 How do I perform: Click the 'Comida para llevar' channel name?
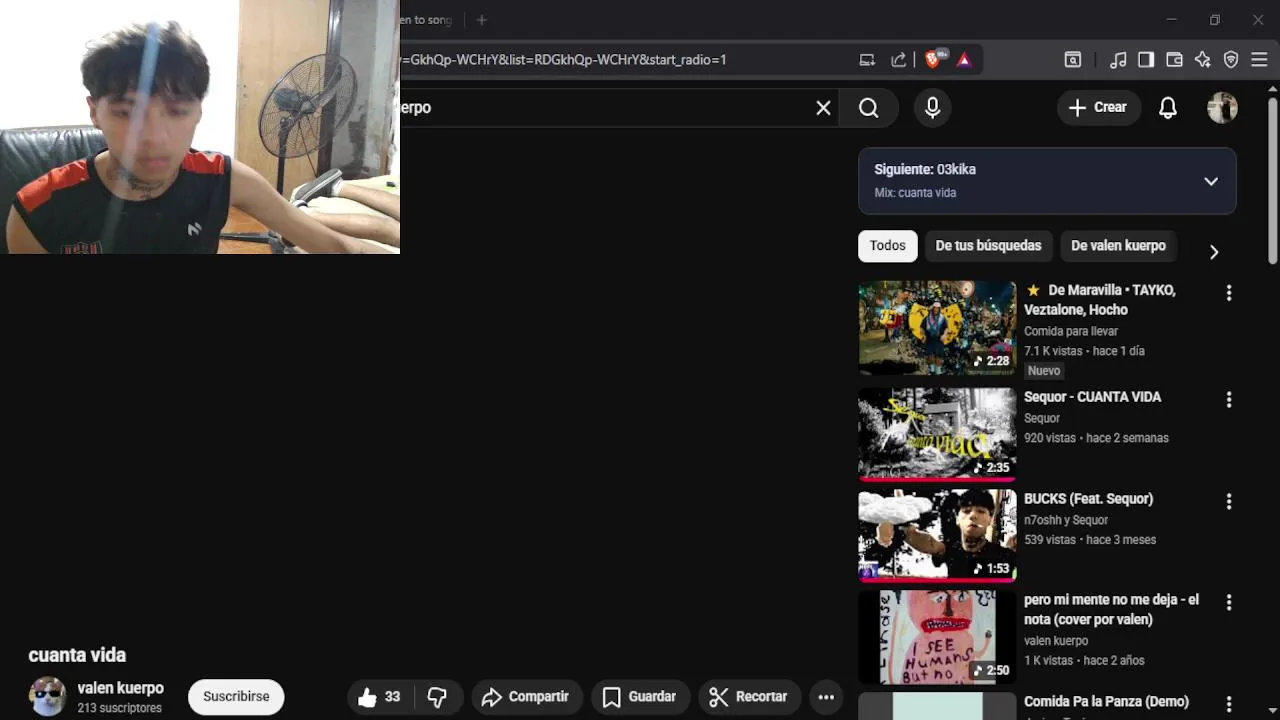(x=1071, y=331)
